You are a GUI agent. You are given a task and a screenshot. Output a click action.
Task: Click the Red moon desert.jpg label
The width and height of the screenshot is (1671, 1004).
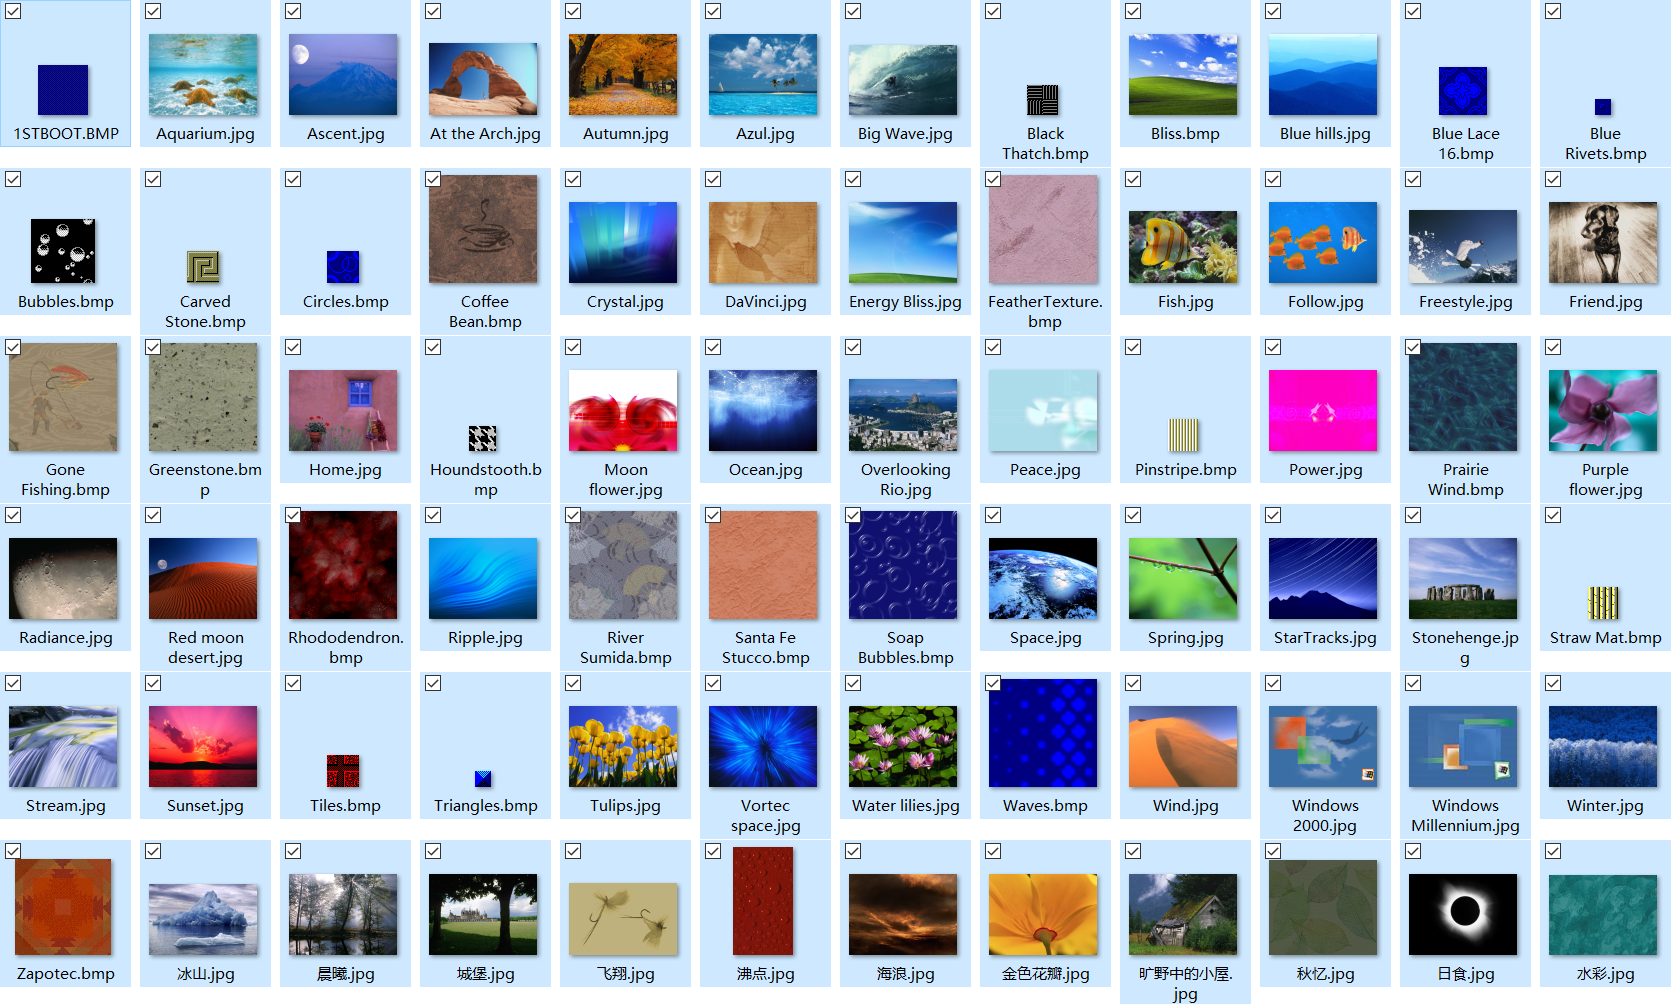coord(206,647)
